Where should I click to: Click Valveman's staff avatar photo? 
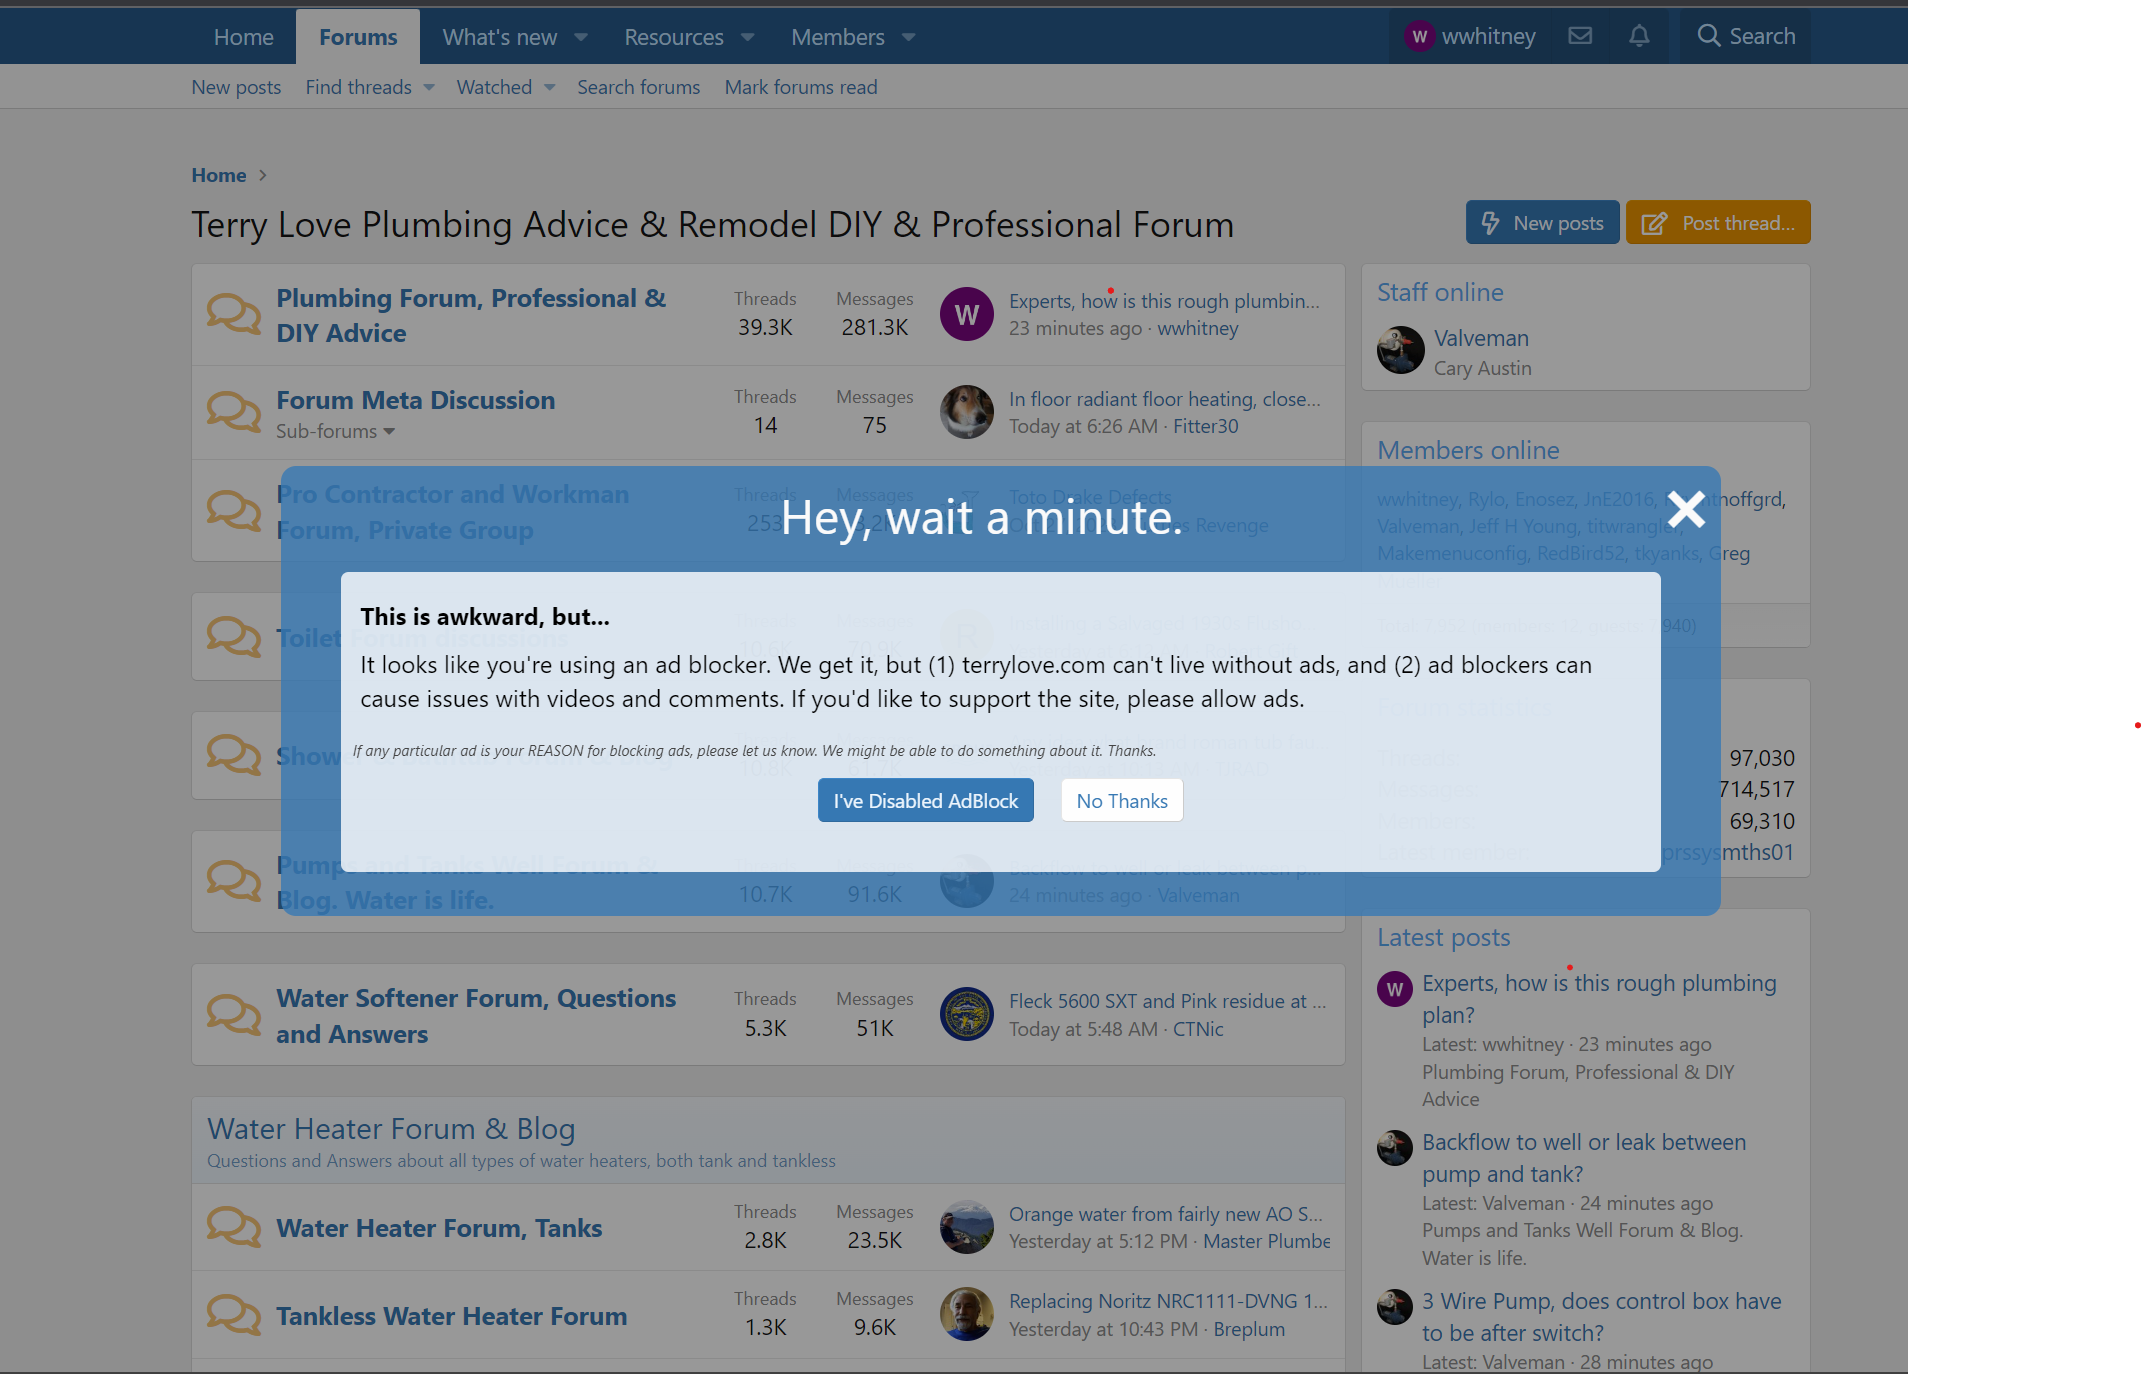[x=1400, y=350]
